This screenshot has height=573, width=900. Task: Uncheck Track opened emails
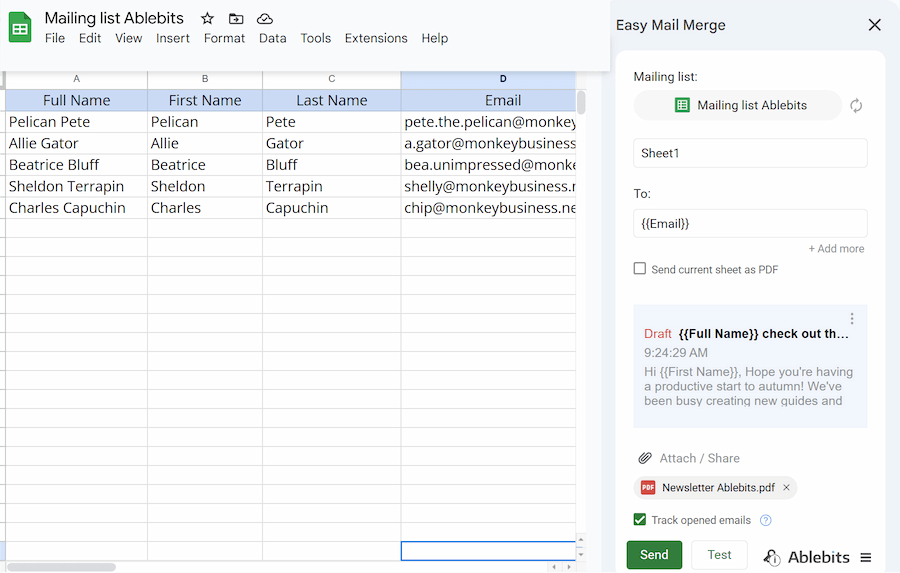tap(640, 520)
